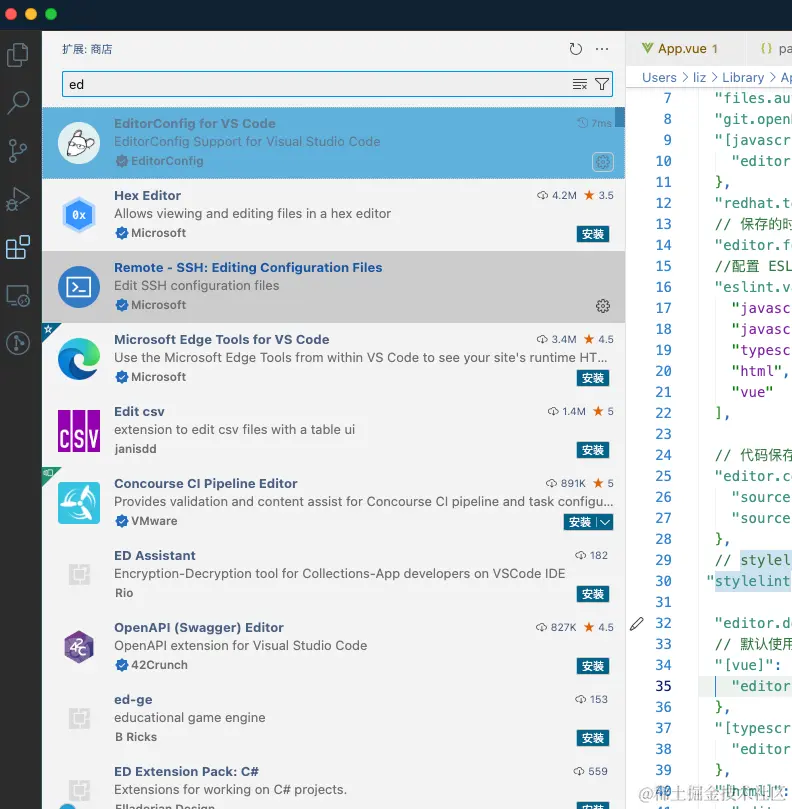Click the EditorConfig mouse logo icon
792x809 pixels.
[x=79, y=143]
